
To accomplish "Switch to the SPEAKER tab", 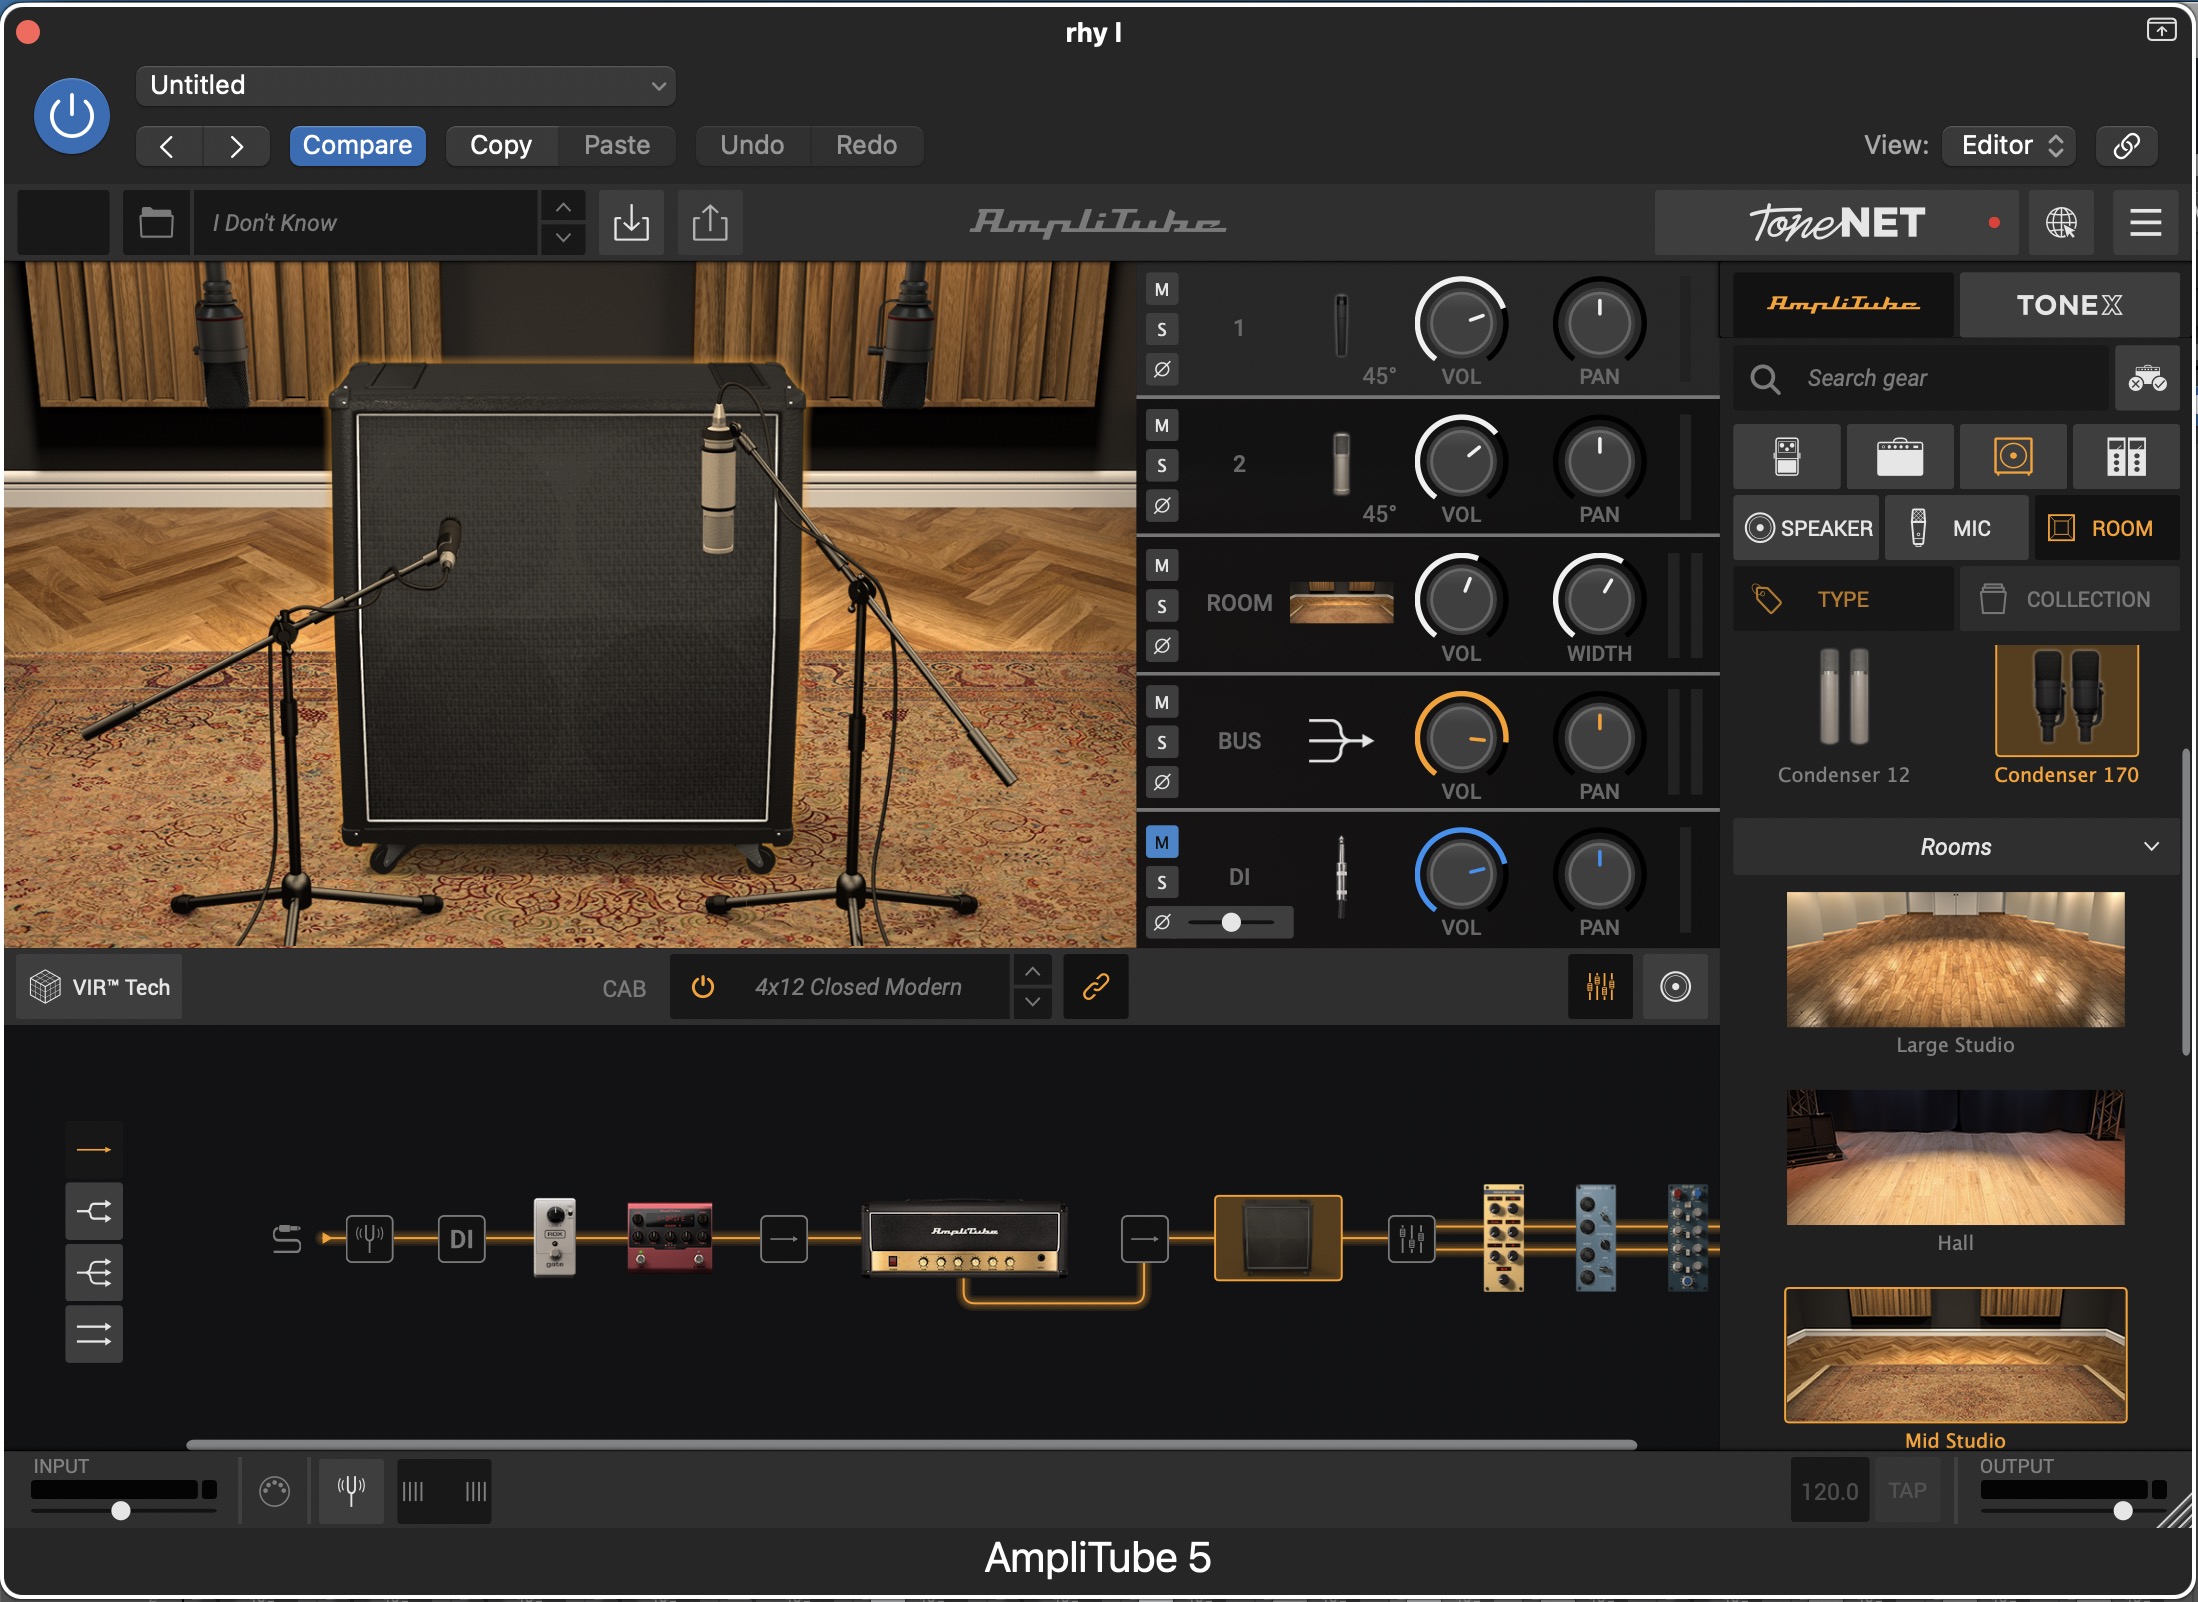I will coord(1807,528).
